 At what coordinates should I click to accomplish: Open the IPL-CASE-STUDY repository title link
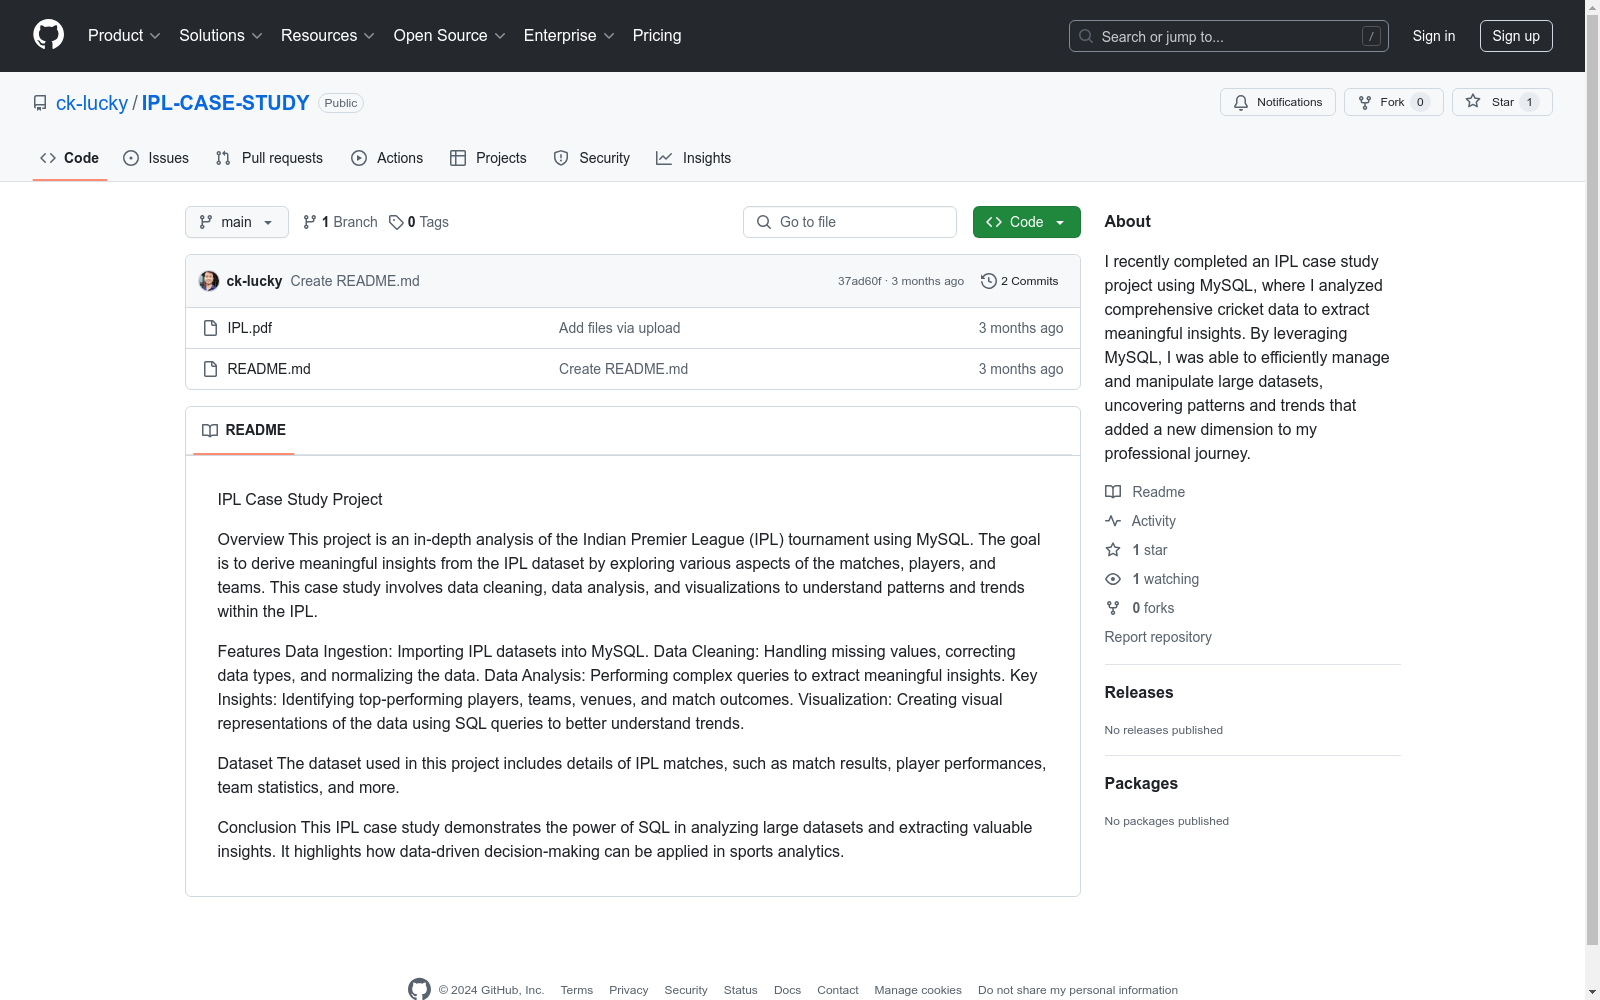226,103
